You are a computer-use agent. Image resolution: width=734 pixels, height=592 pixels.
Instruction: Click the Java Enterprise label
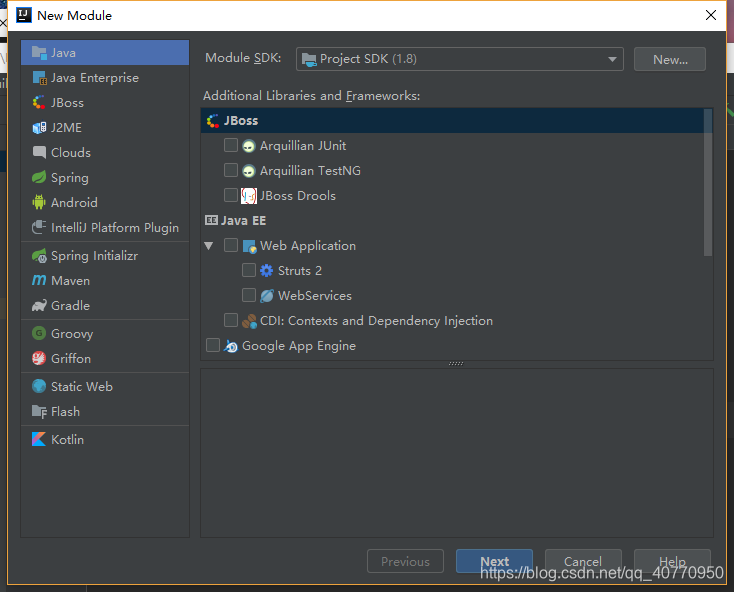point(95,78)
